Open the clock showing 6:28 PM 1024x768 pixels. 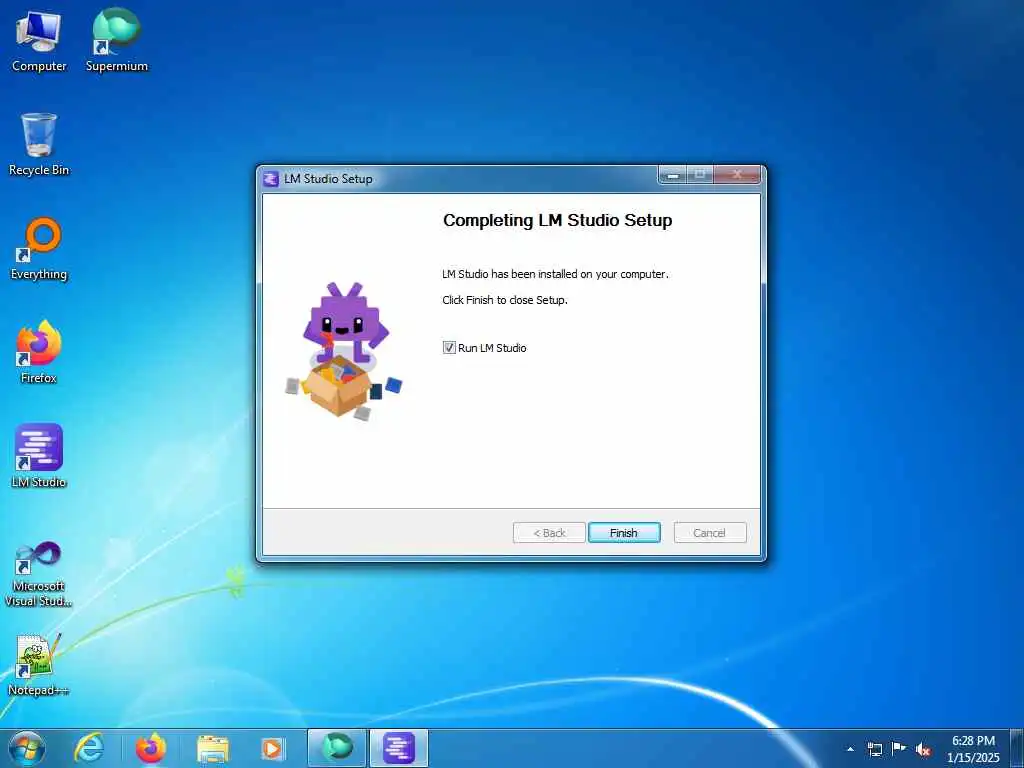(973, 748)
